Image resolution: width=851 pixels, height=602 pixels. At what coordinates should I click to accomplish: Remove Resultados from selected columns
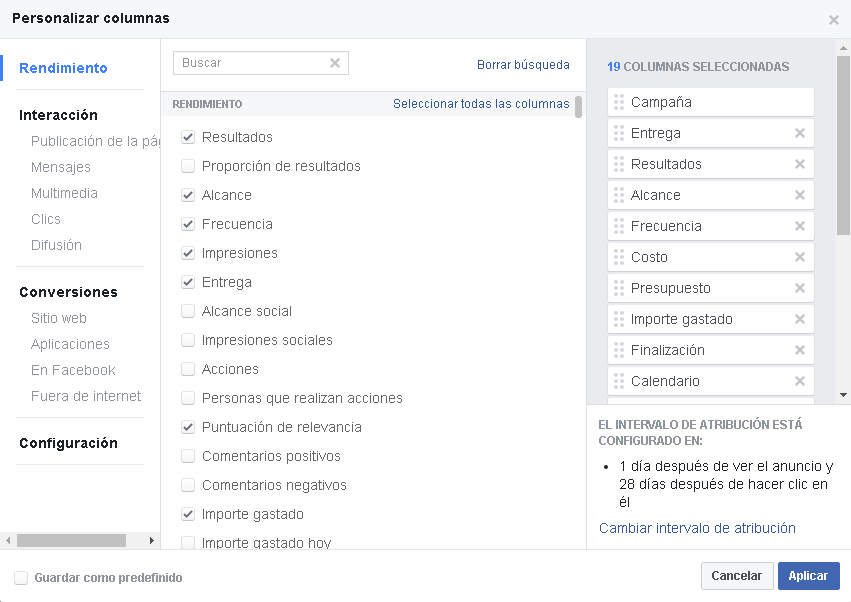pos(799,164)
